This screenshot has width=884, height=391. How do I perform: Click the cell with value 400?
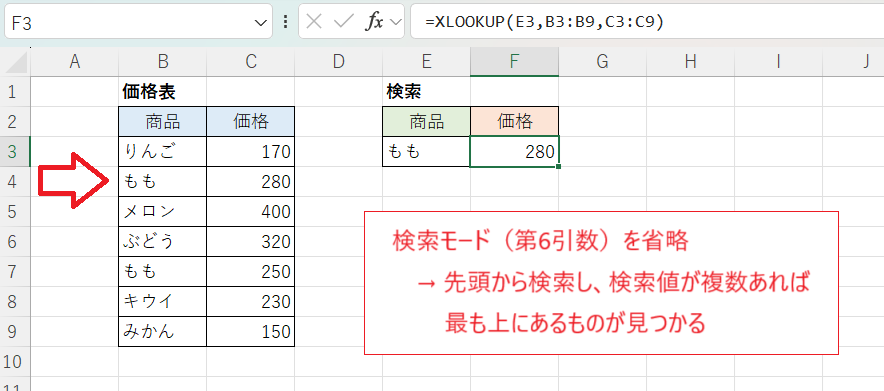(x=251, y=211)
